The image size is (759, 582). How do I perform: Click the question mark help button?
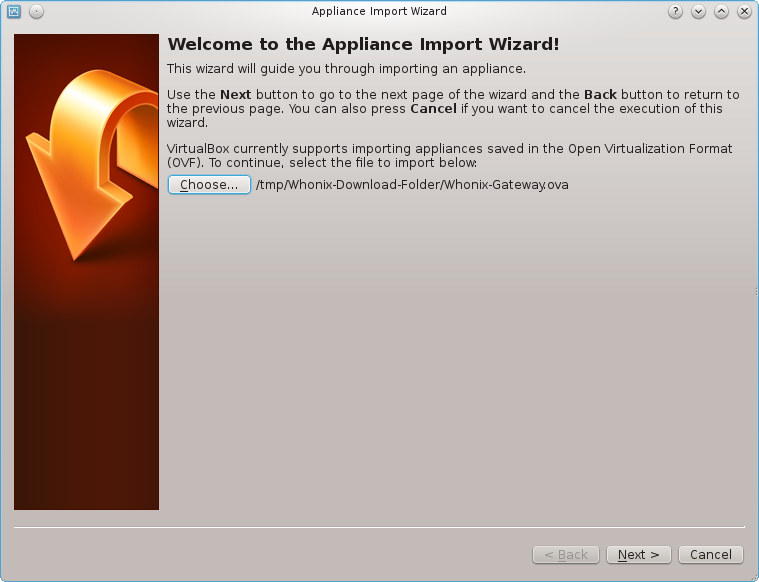676,11
